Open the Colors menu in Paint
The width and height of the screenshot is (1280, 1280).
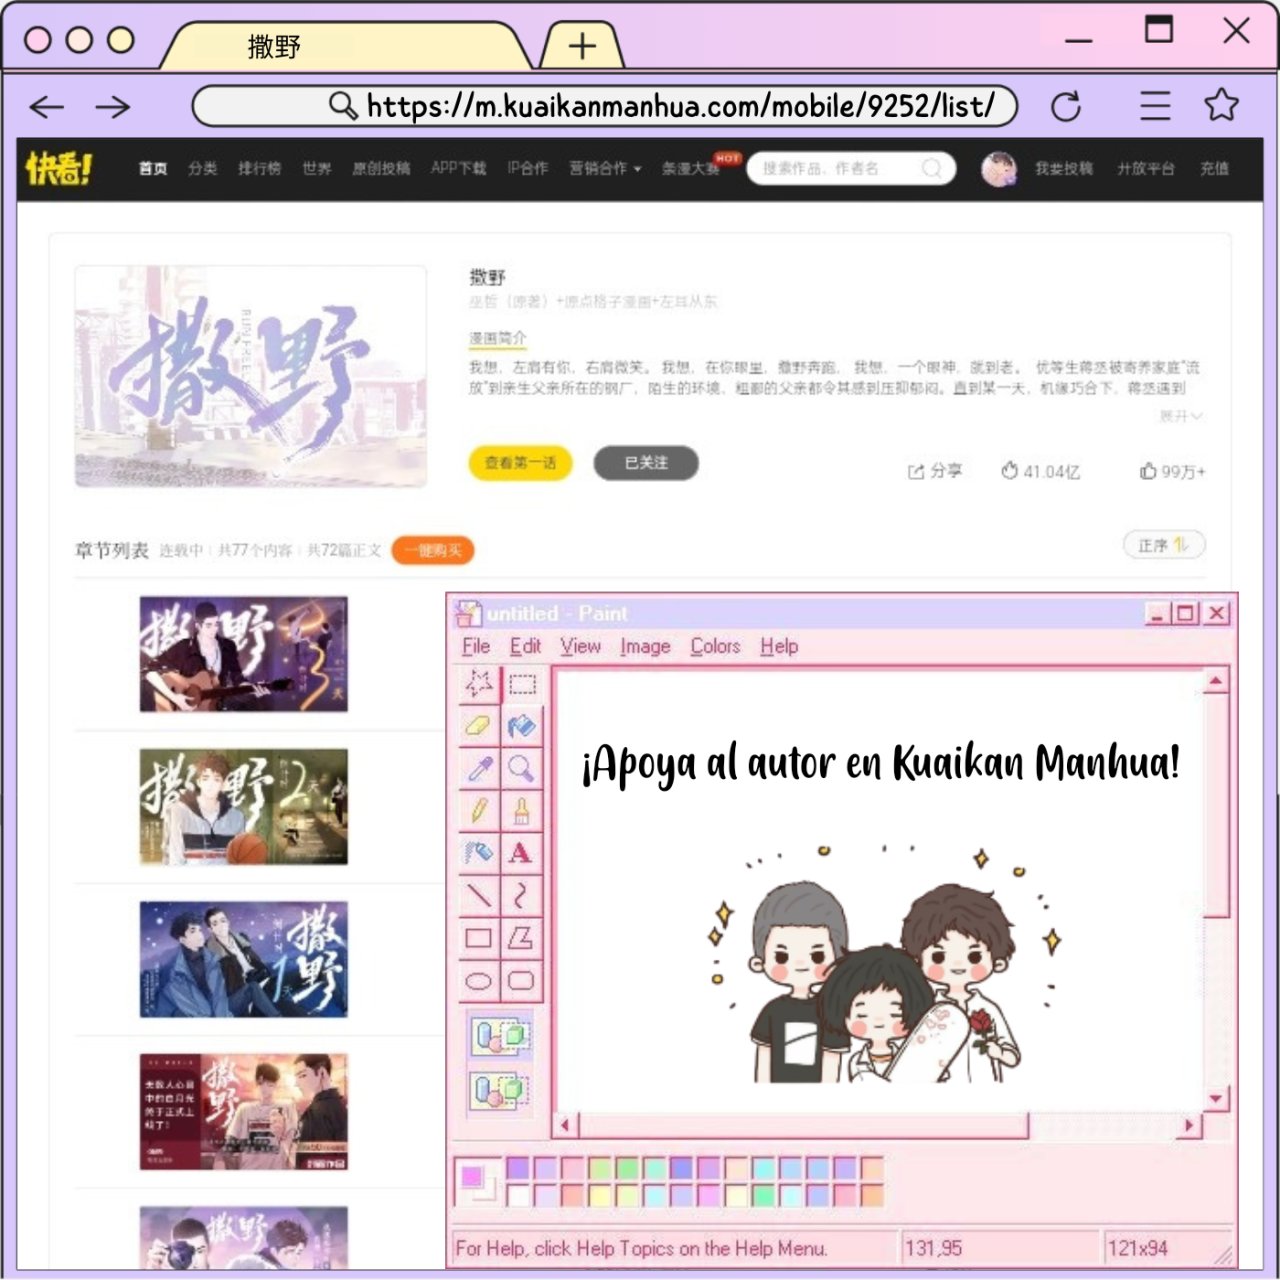tap(715, 646)
